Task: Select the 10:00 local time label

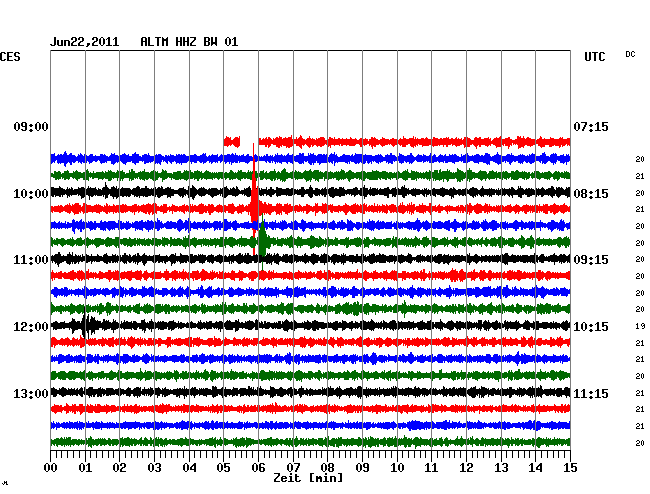Action: pos(31,194)
